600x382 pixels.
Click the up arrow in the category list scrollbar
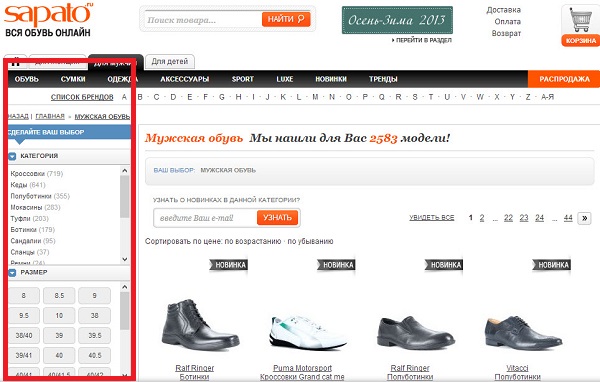[x=125, y=171]
